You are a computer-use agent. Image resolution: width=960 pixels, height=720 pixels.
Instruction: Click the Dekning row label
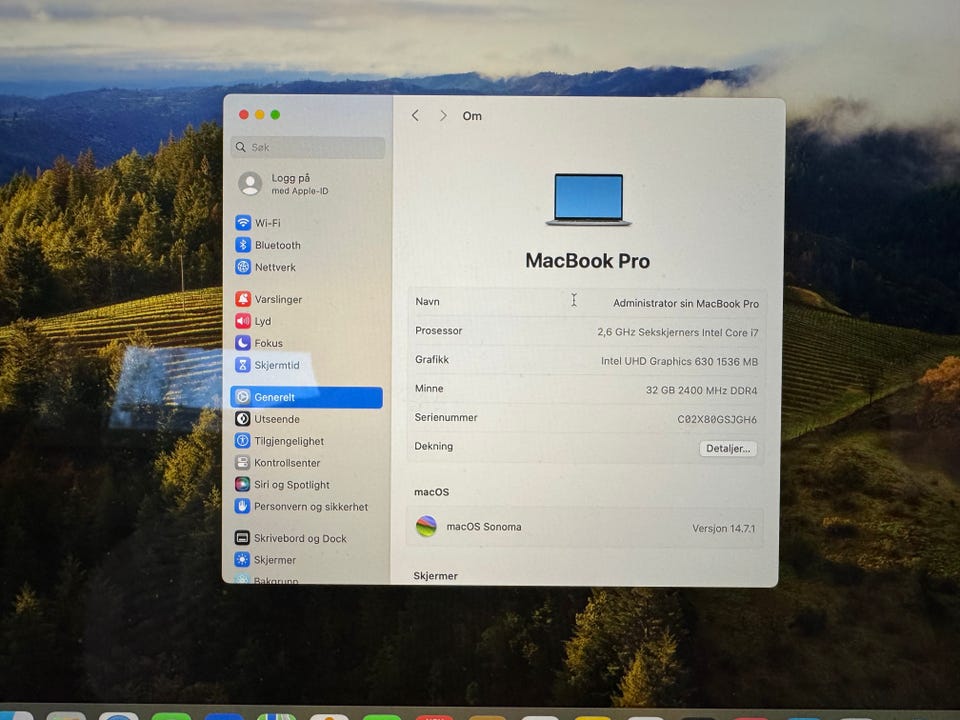[433, 446]
